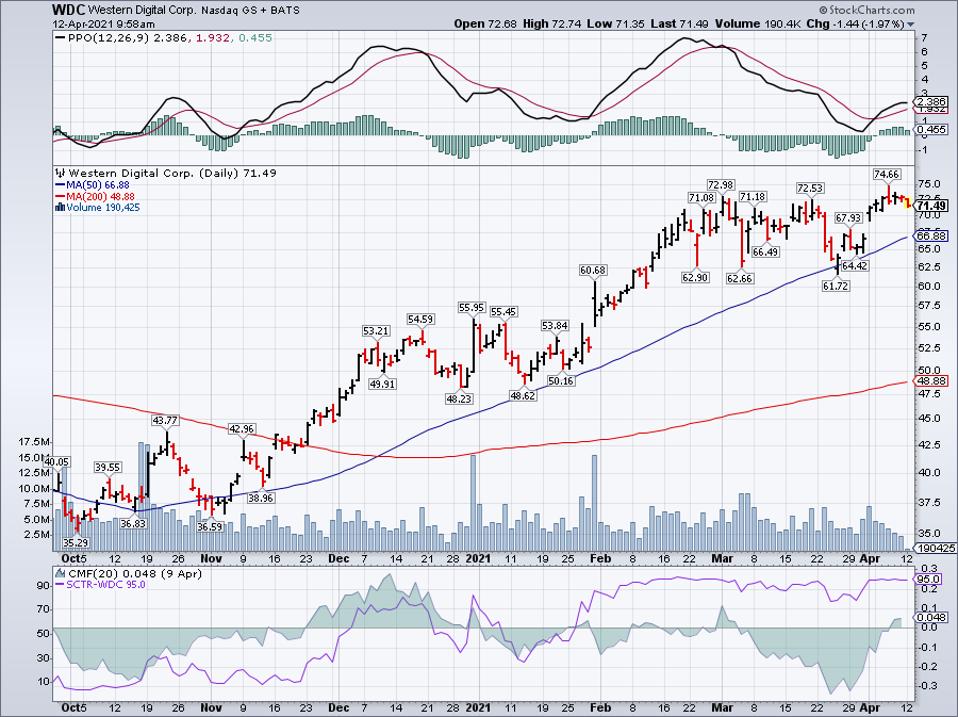Screen dimensions: 958x717
Task: Click the 55.95 price label
Action: [x=472, y=308]
